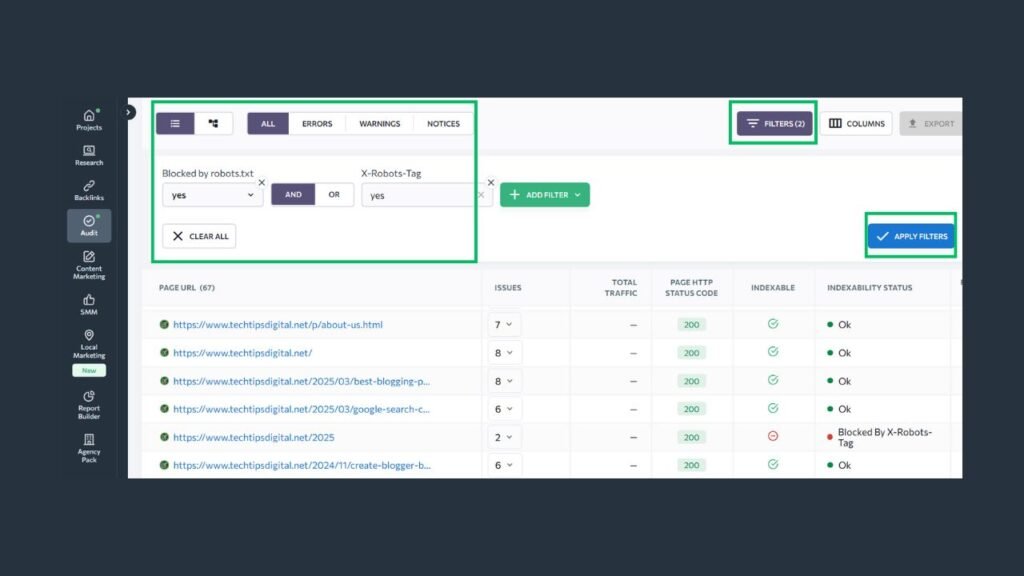Expand the 2 issues dropdown for /2025 row
The width and height of the screenshot is (1024, 576).
(x=504, y=438)
